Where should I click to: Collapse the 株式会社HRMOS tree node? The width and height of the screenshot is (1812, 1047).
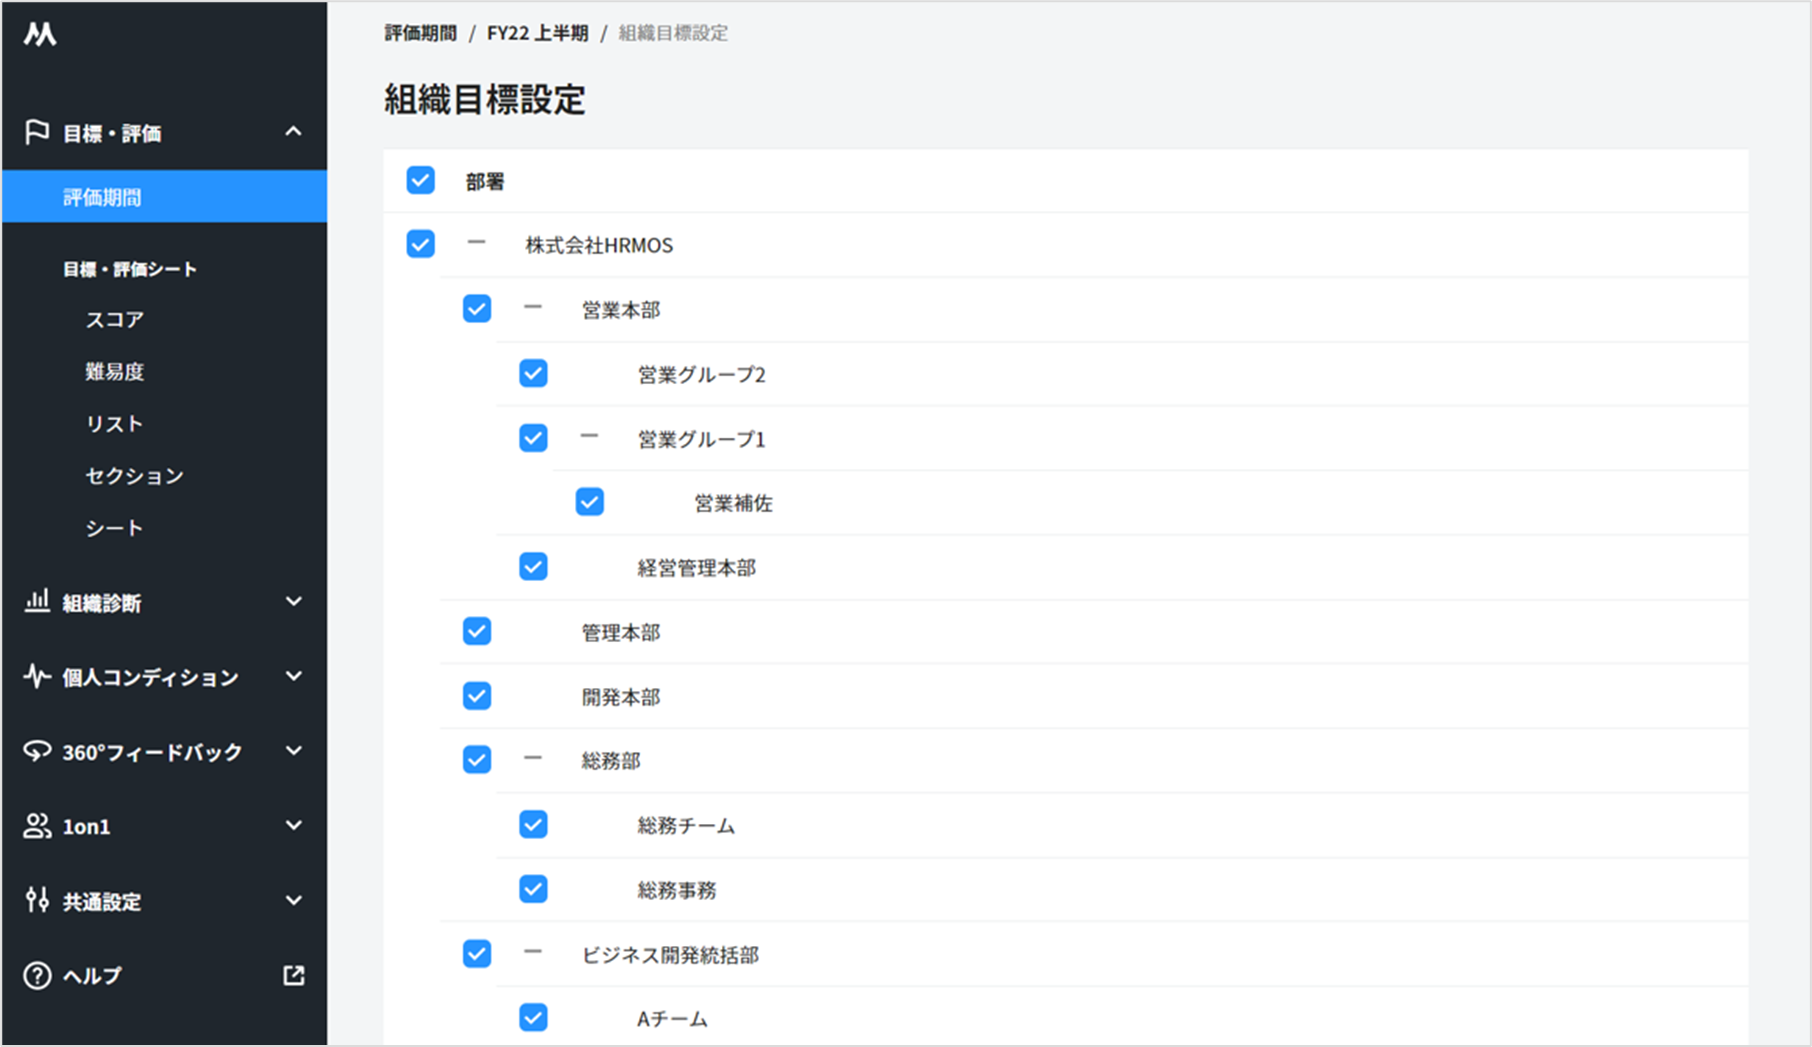pos(477,243)
